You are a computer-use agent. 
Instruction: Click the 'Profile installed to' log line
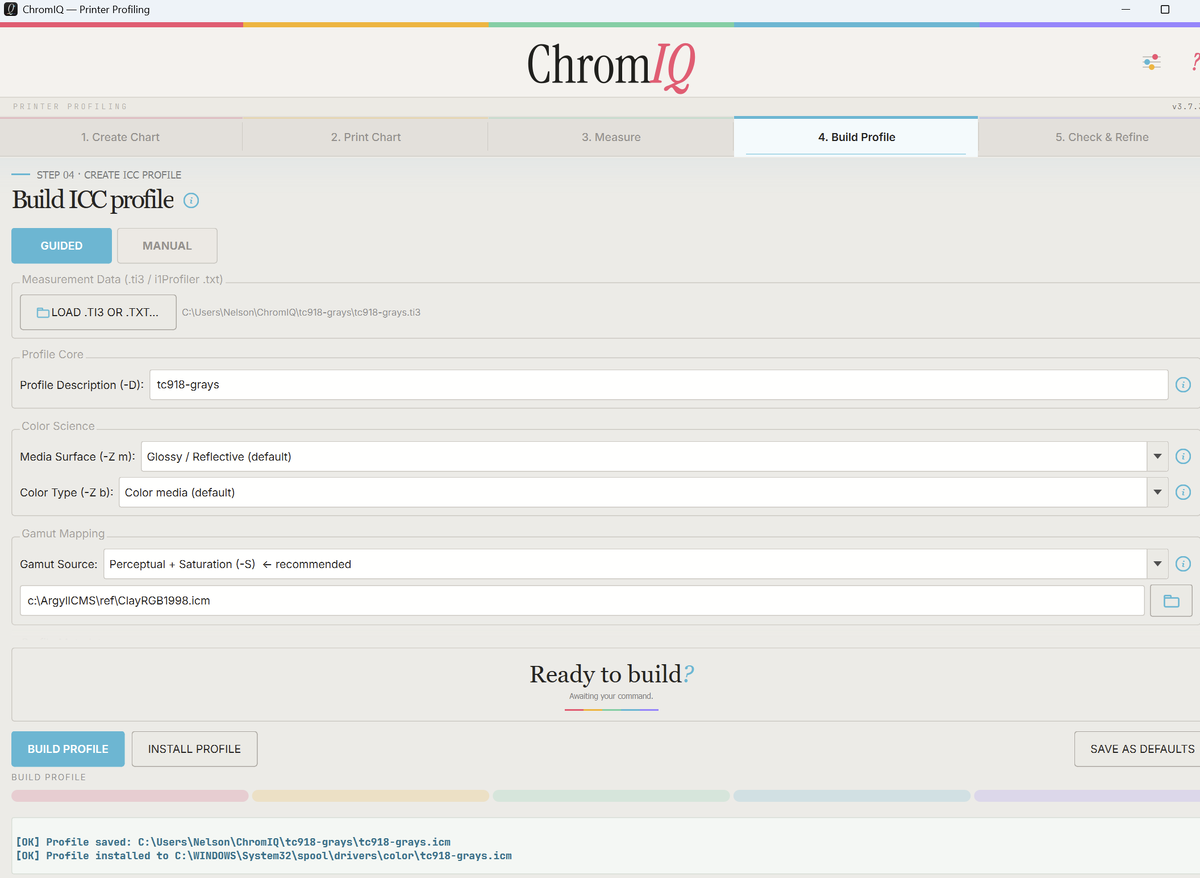(264, 856)
